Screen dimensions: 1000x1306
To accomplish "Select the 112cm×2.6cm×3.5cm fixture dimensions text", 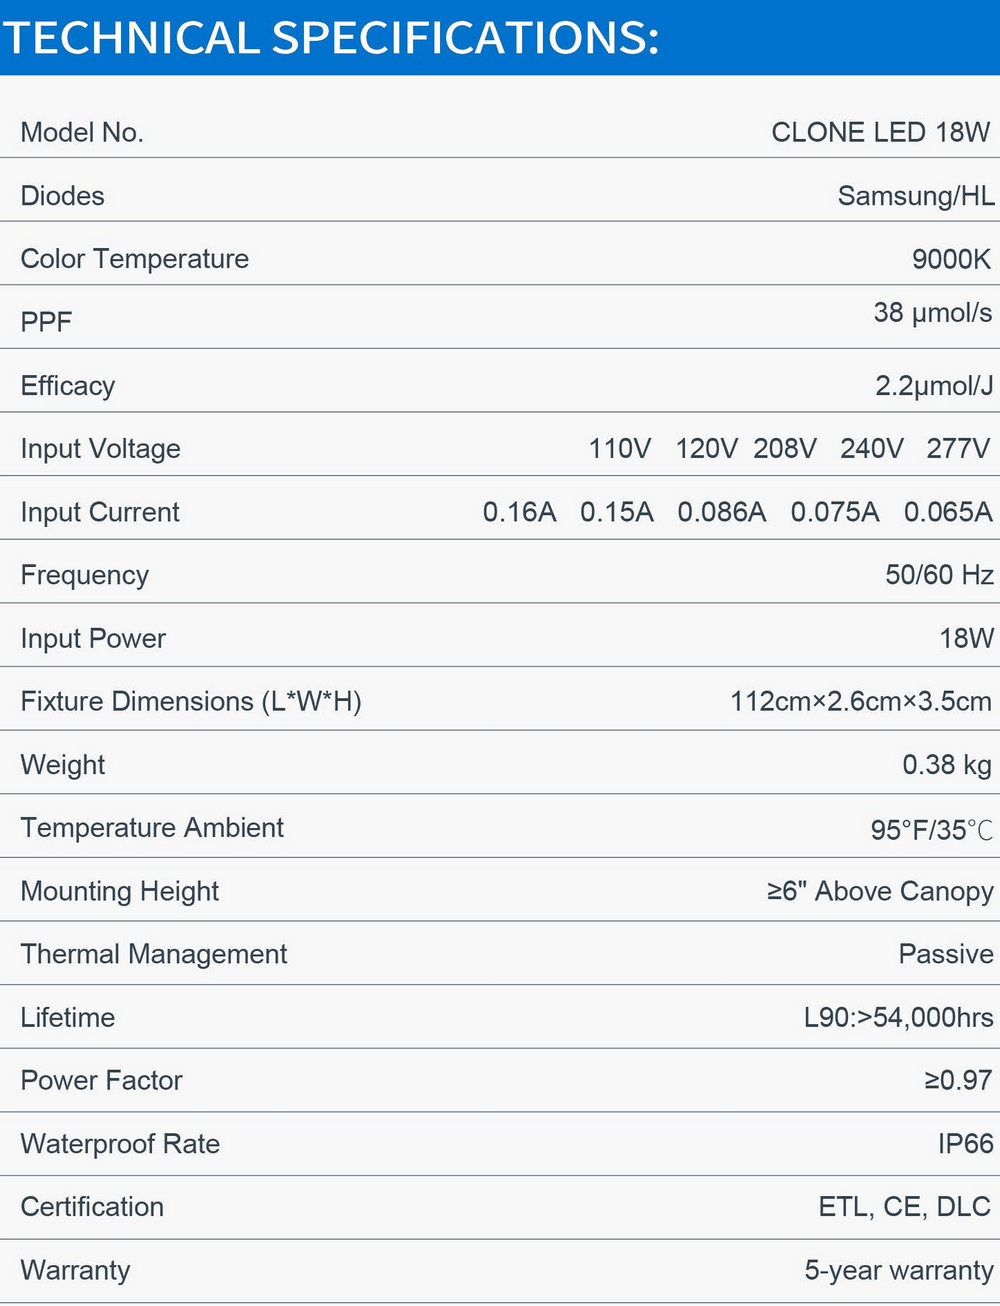I will point(861,701).
